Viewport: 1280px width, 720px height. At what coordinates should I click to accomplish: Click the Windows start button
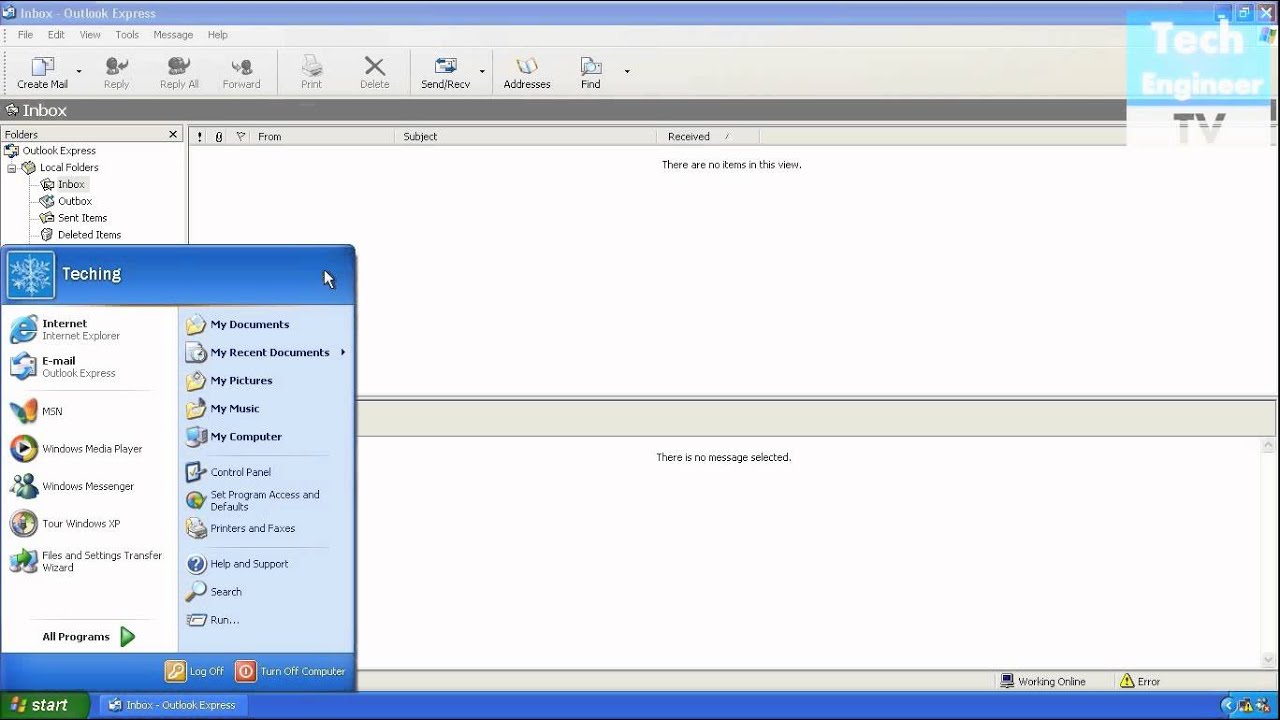pos(44,705)
